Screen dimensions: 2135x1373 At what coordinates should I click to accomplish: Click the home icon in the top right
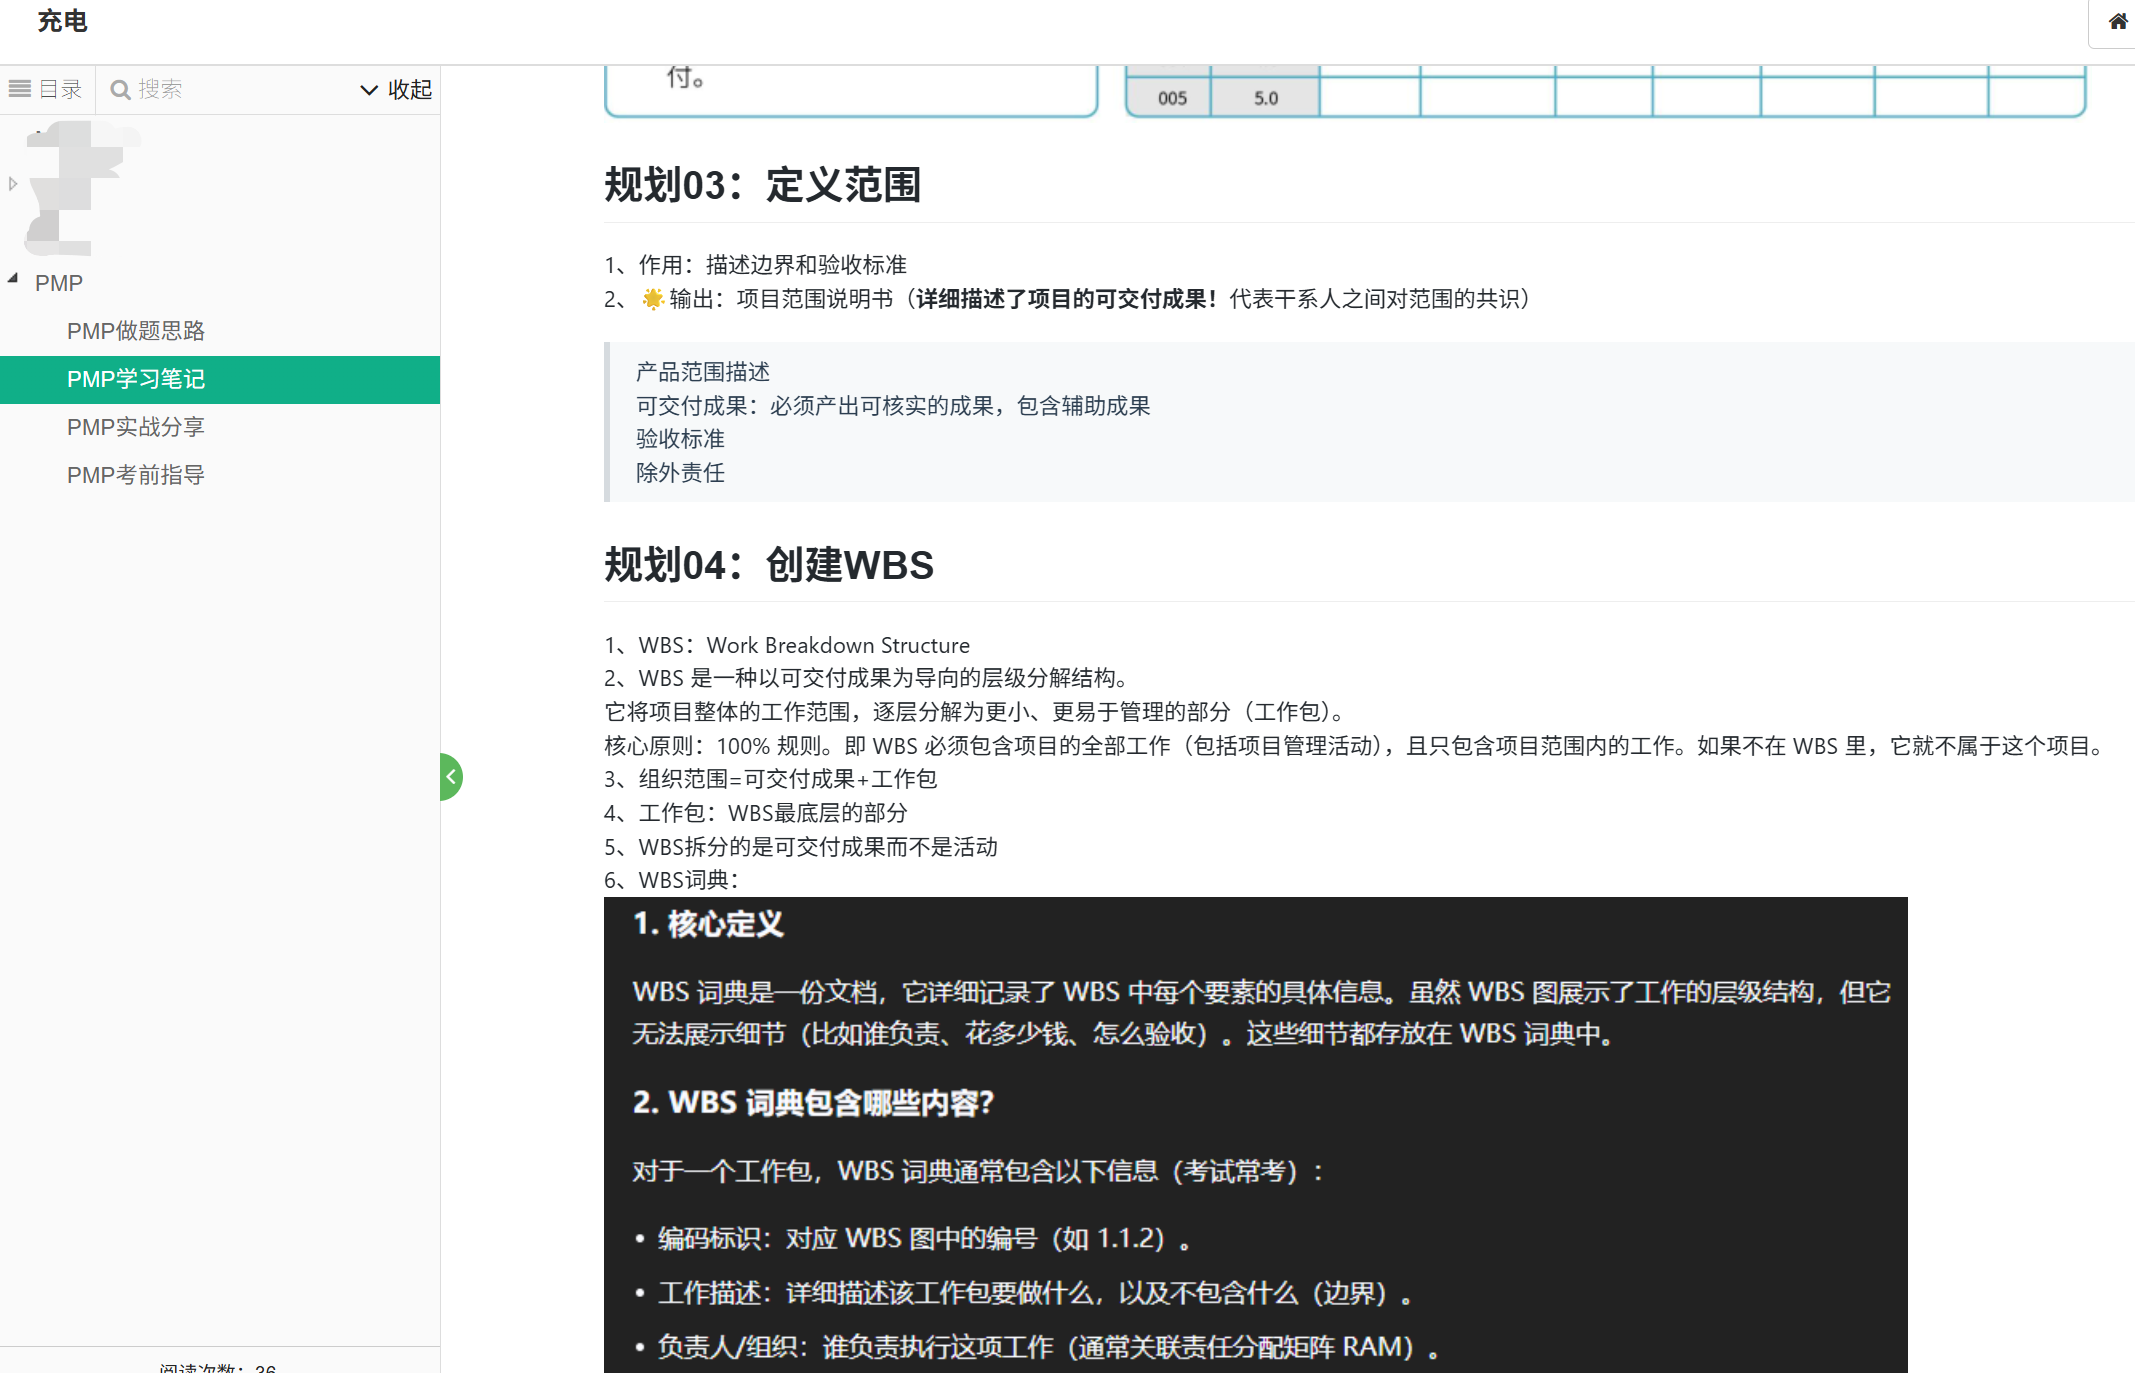(2118, 22)
